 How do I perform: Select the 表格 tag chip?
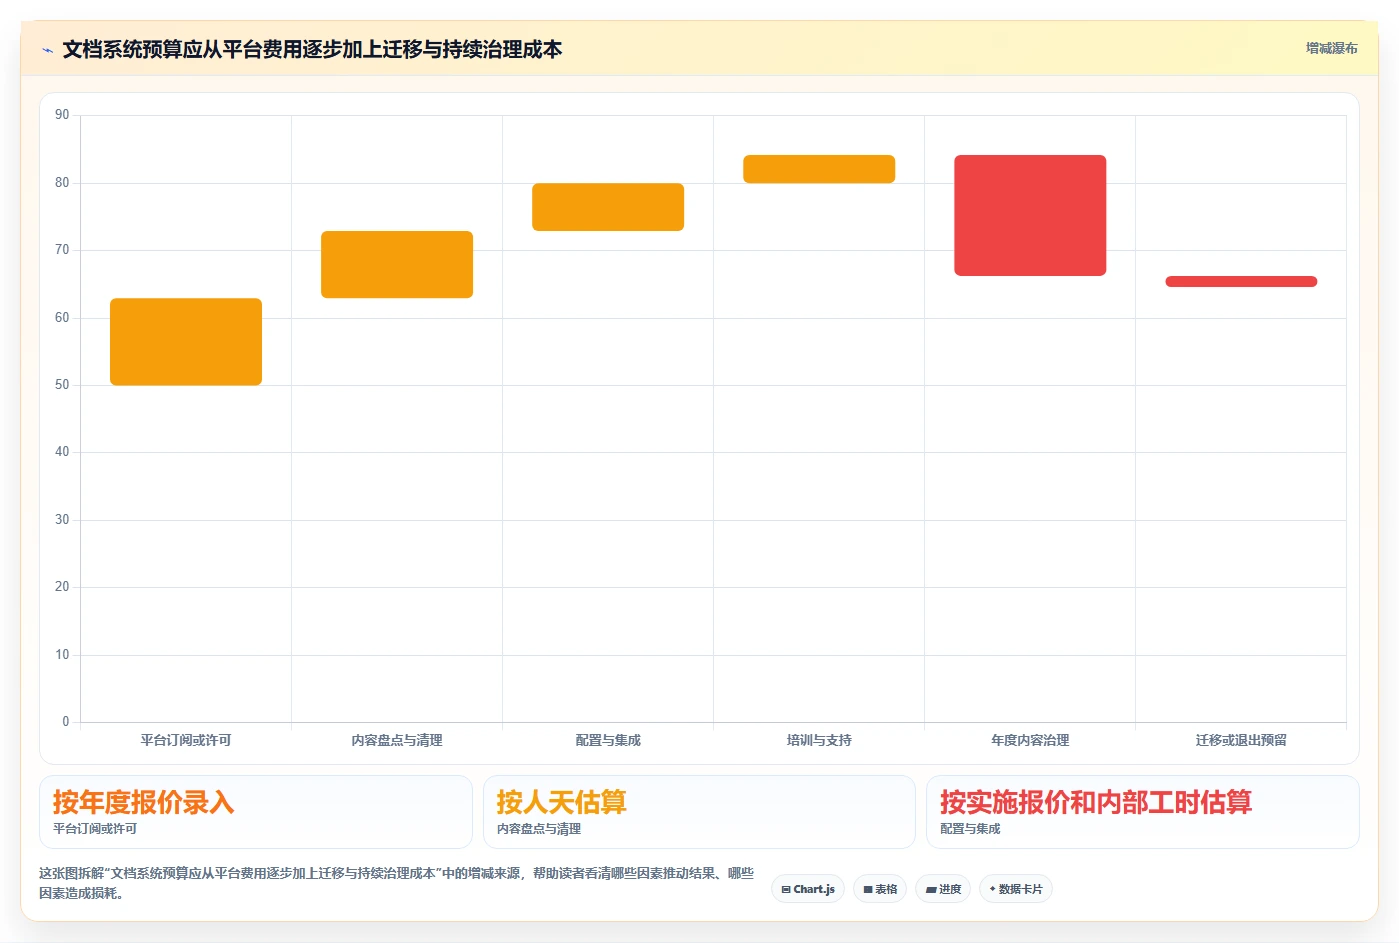tap(880, 889)
